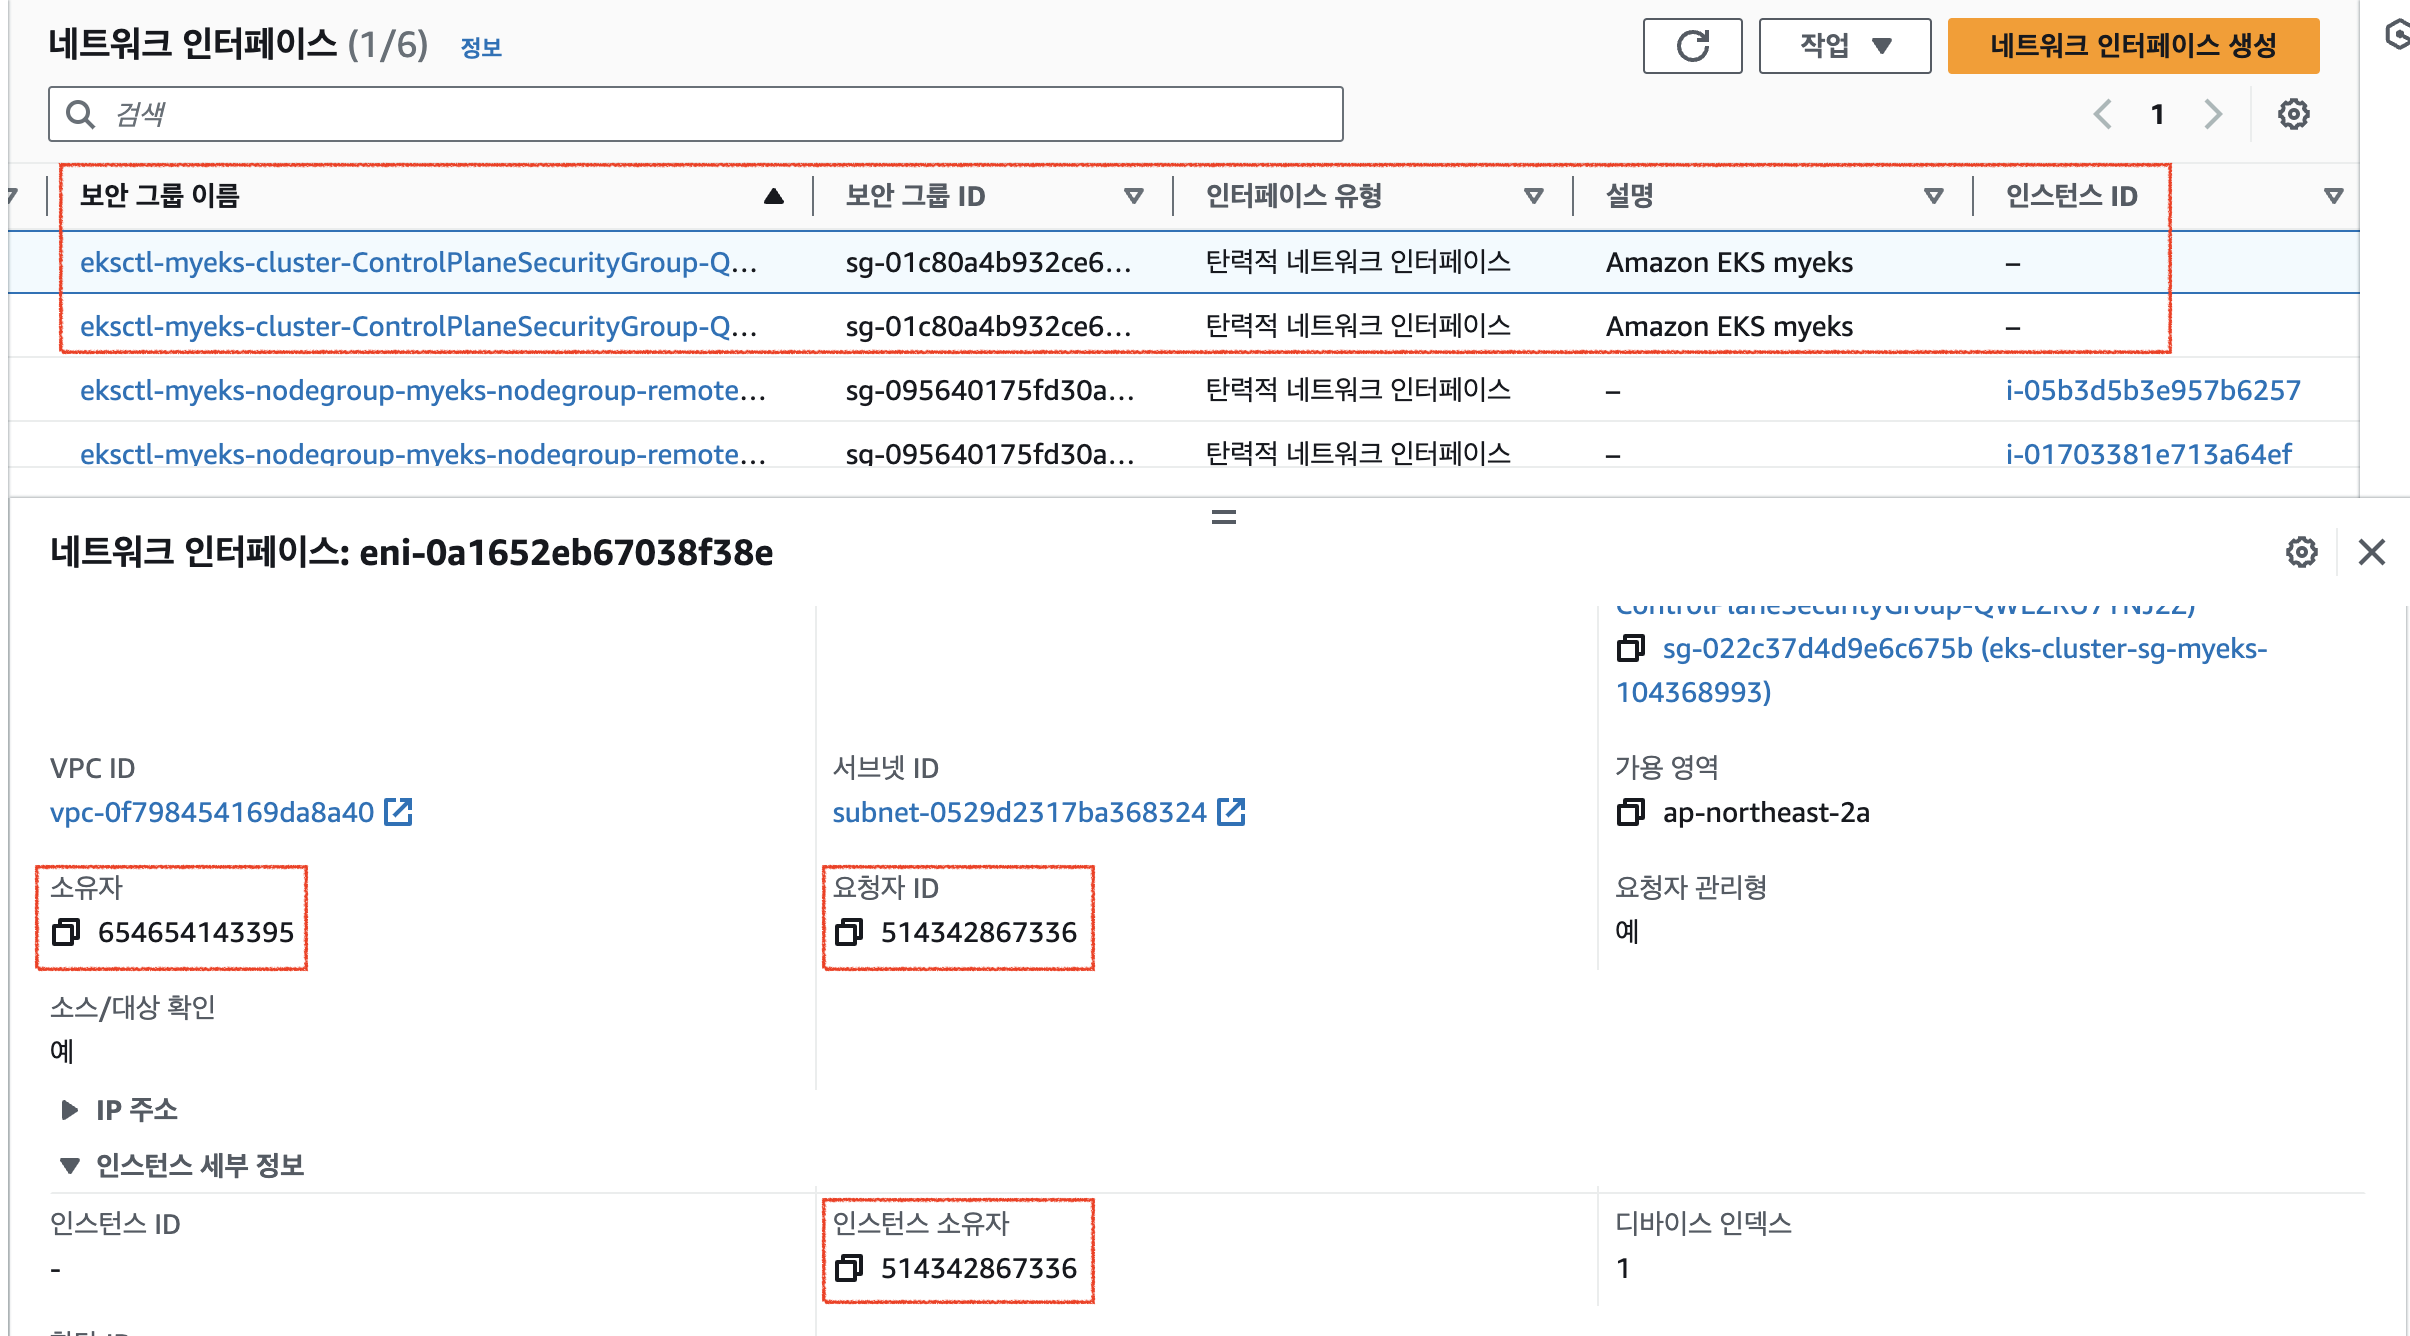Copy requester ID 514342867336
This screenshot has width=2410, height=1336.
(x=849, y=932)
